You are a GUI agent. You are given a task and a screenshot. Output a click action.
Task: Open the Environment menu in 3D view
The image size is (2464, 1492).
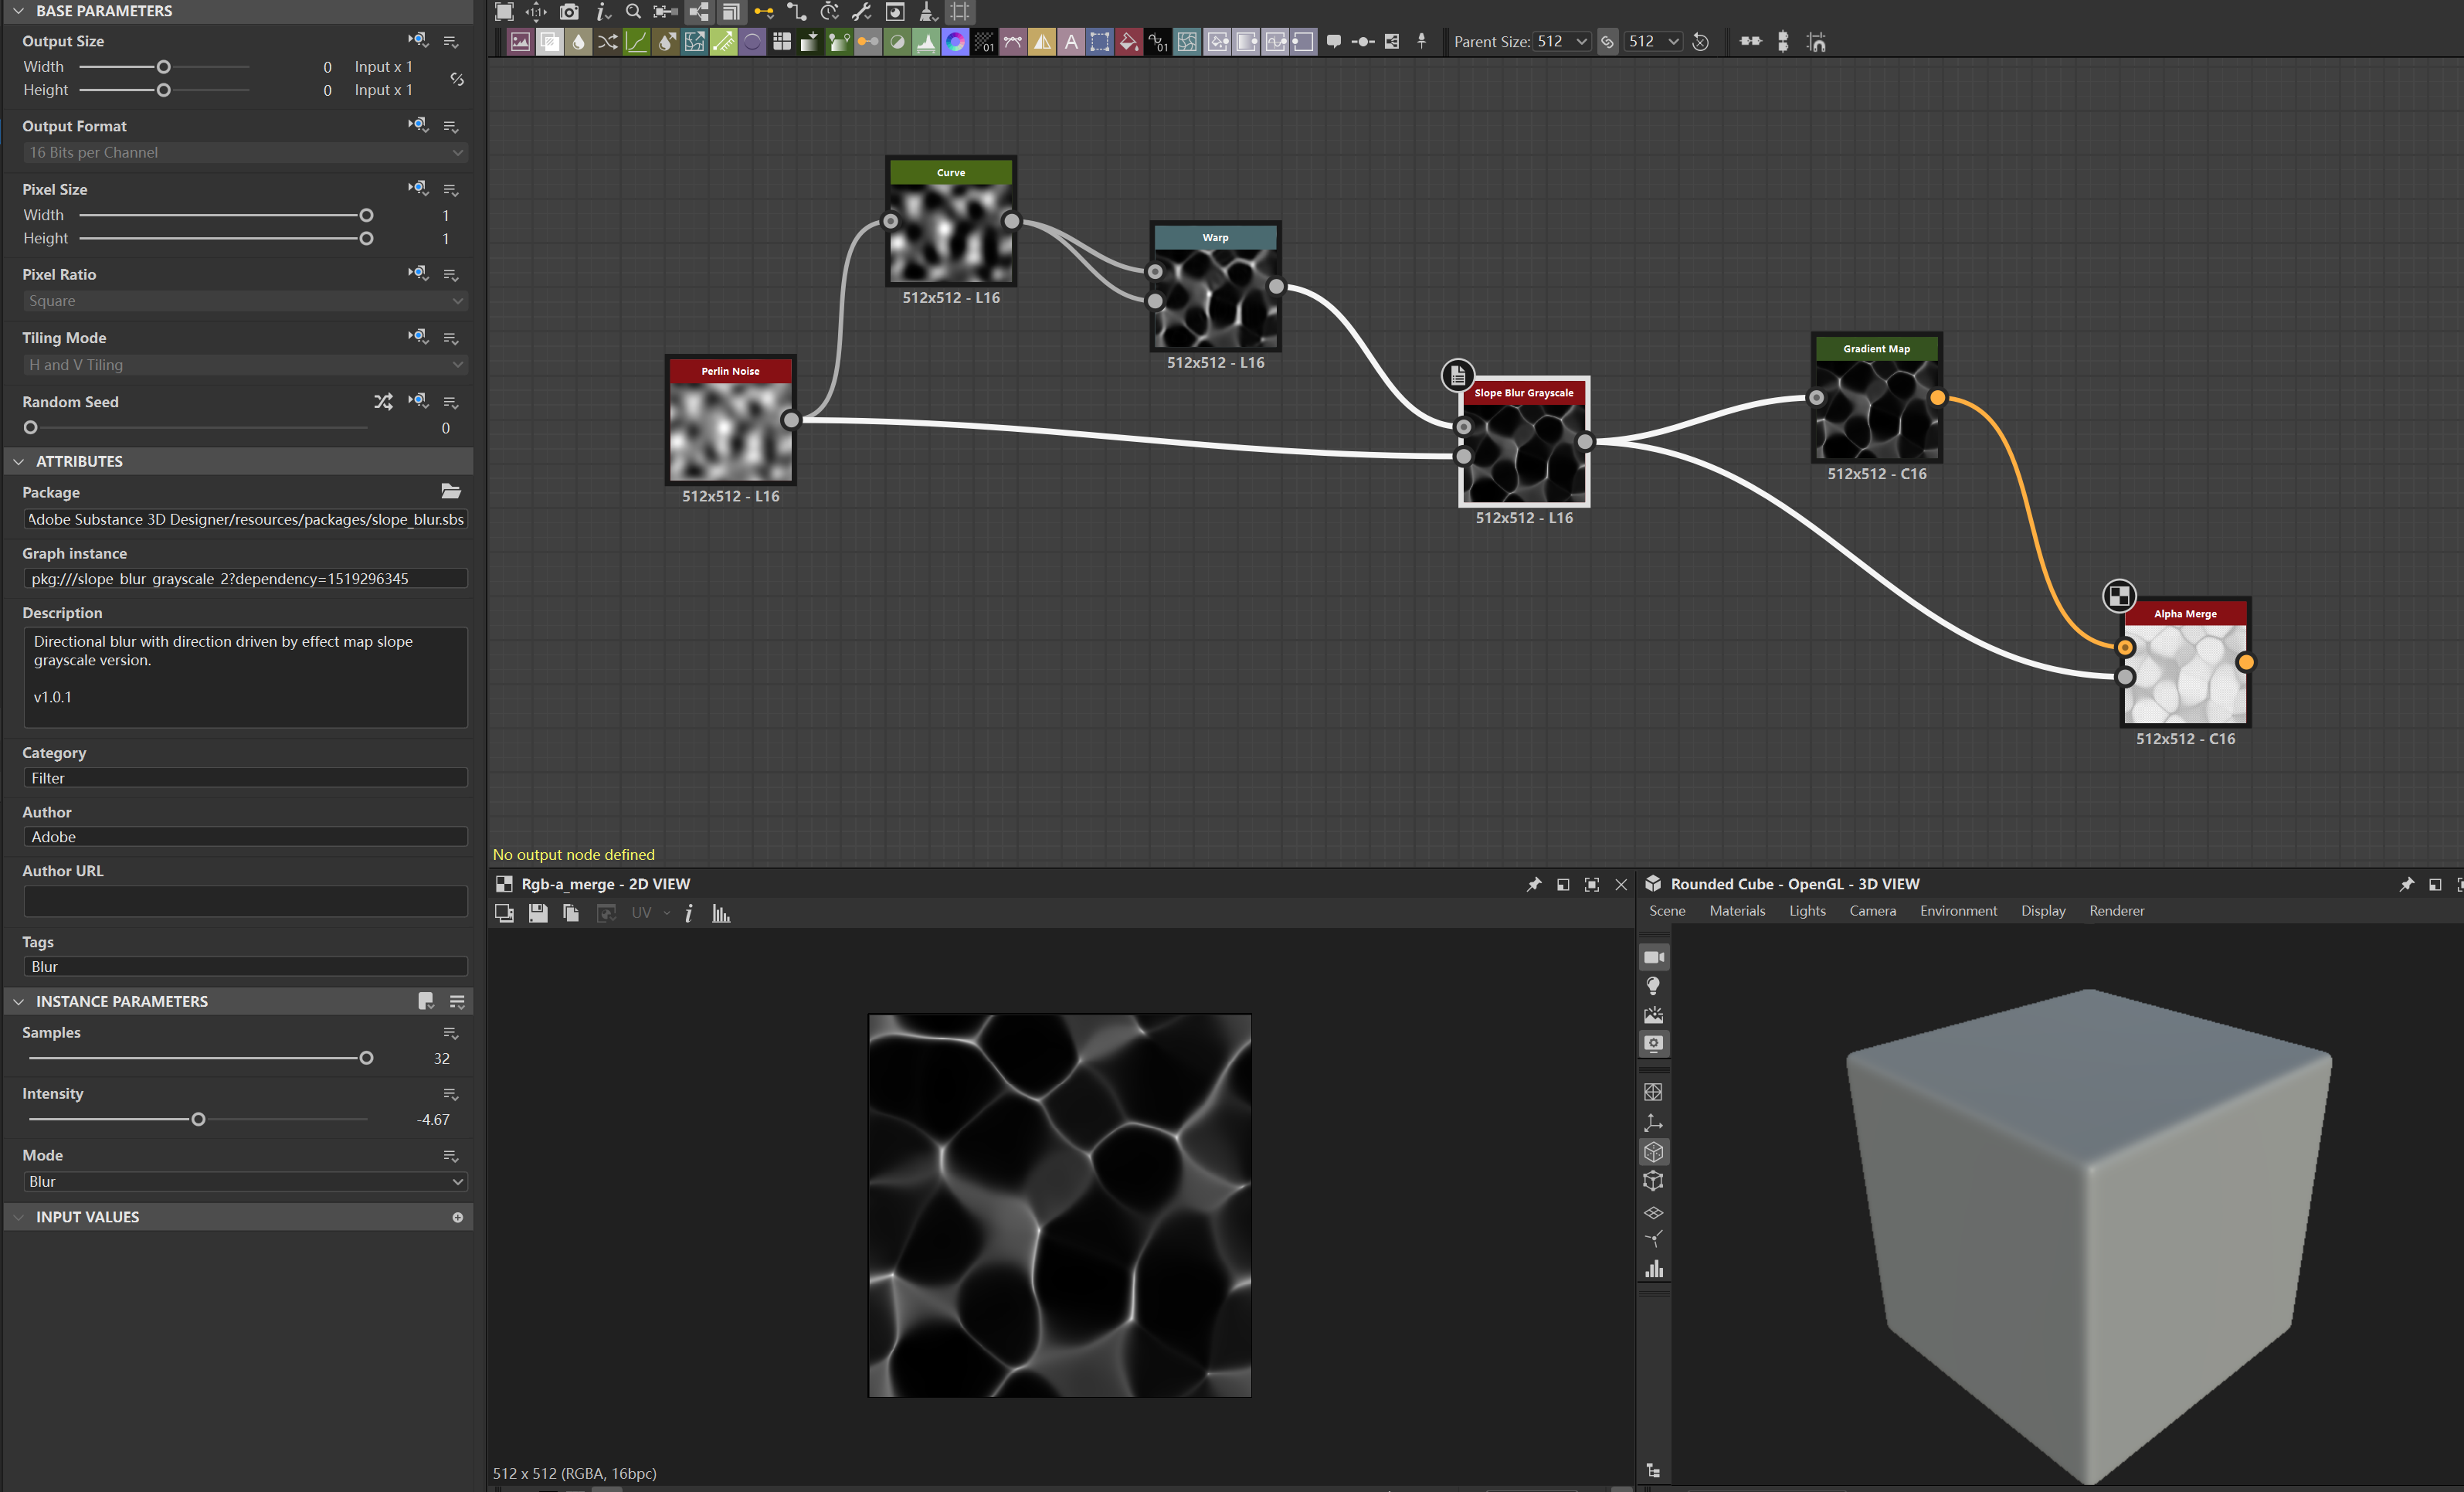click(1957, 911)
